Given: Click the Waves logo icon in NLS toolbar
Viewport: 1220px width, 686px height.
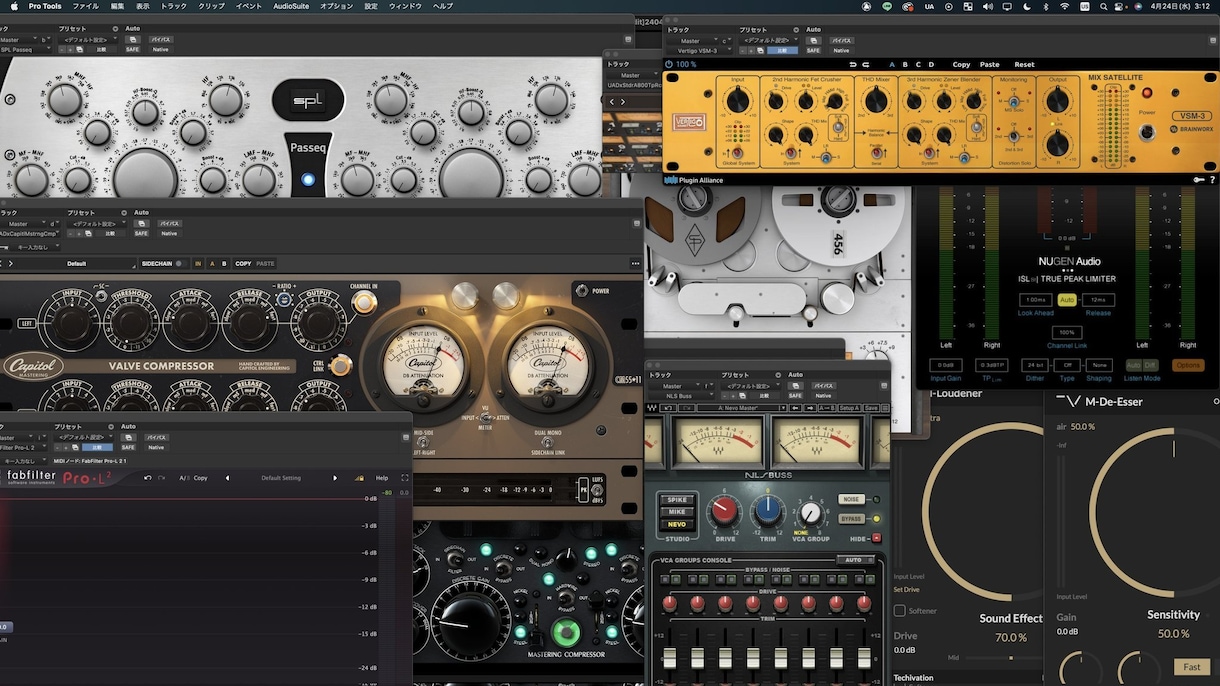Looking at the screenshot, I should click(653, 408).
